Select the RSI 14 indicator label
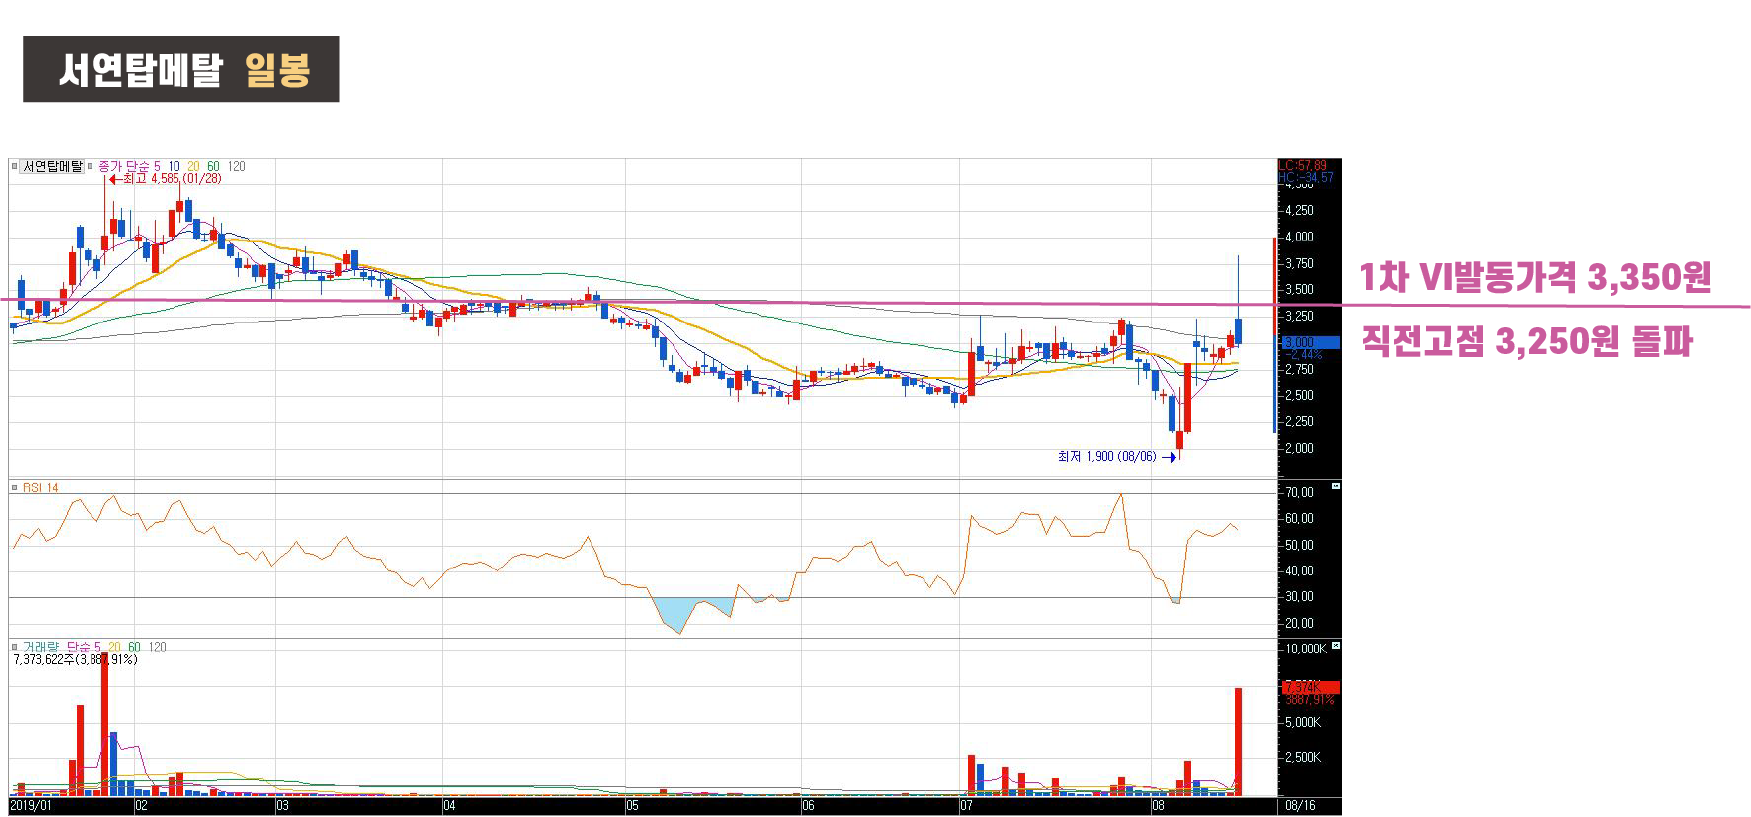Viewport: 1751px width, 817px height. tap(41, 488)
